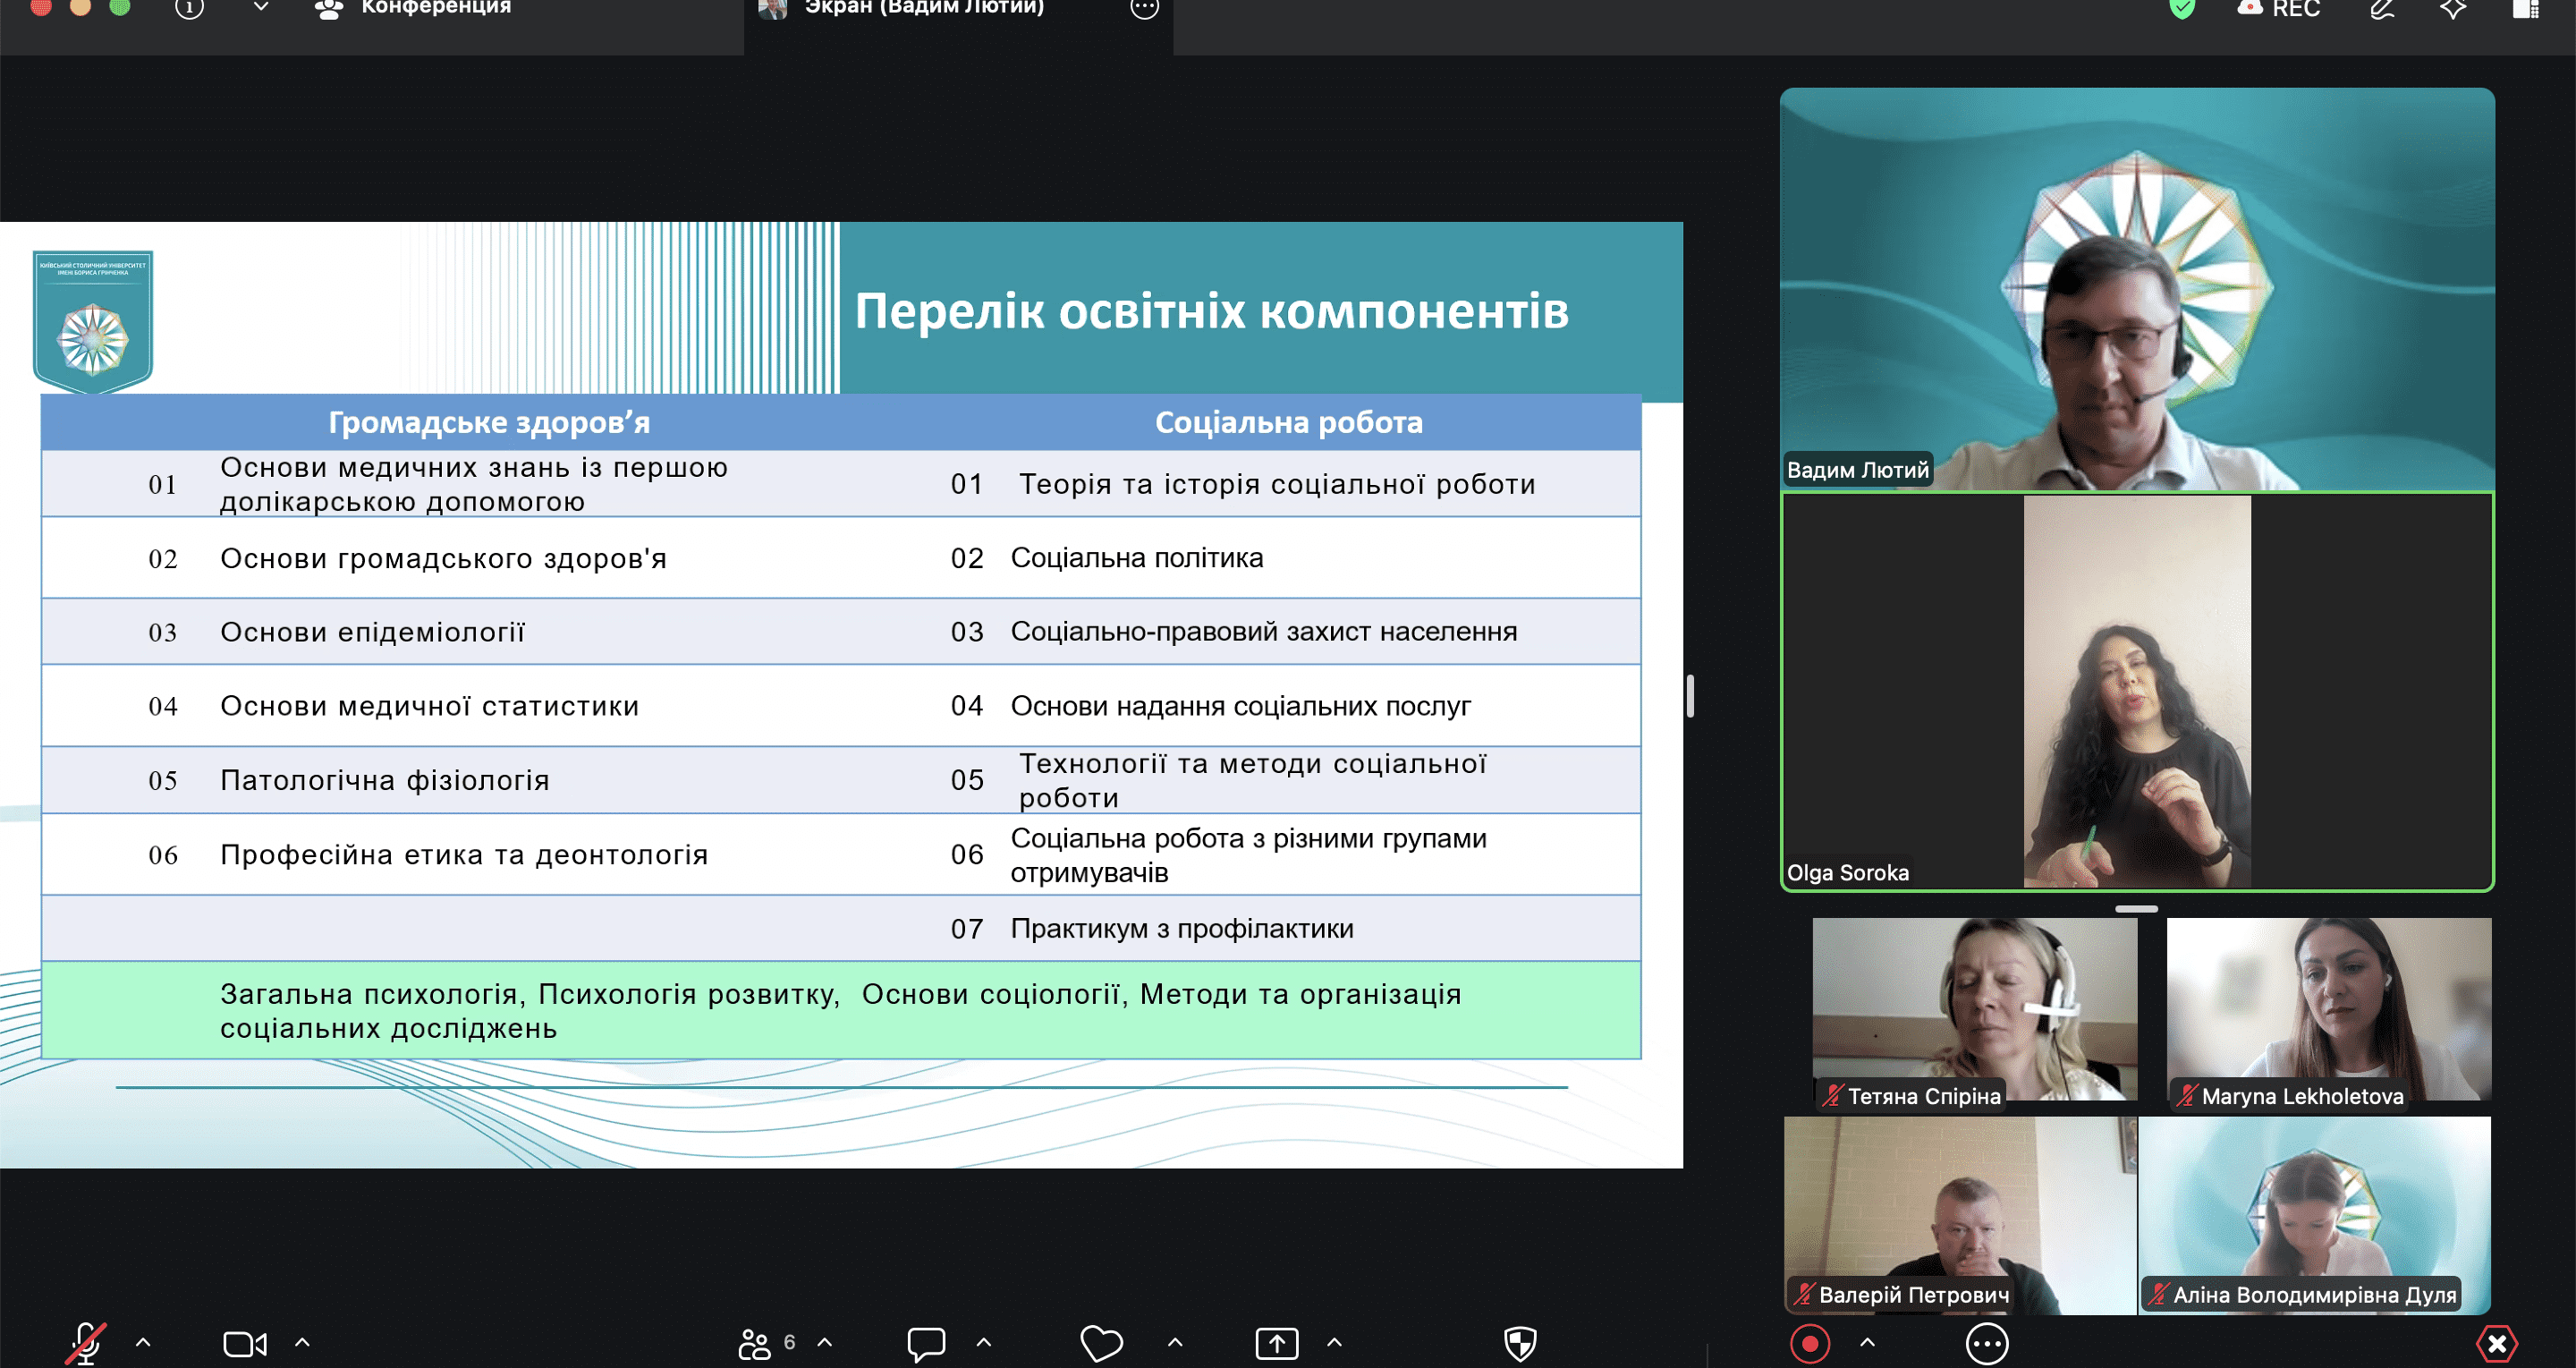The height and width of the screenshot is (1368, 2576).
Task: Click the share screen icon
Action: click(1277, 1344)
